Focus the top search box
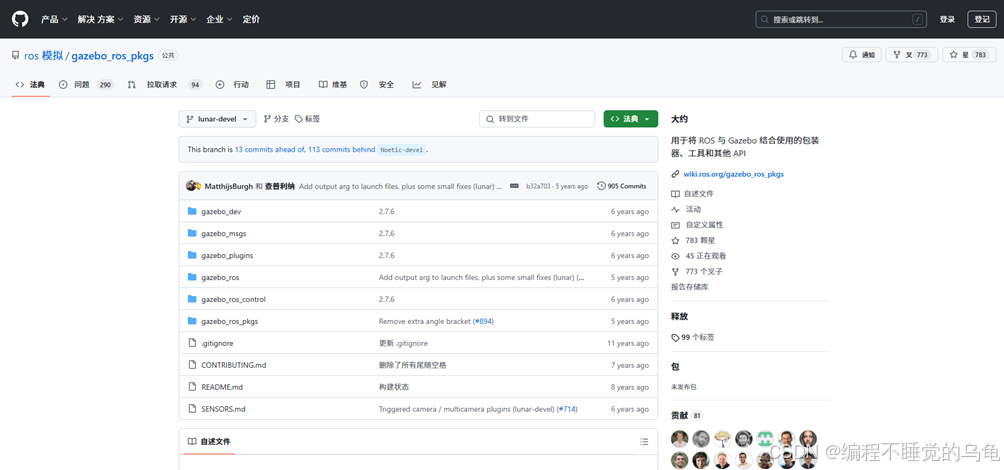The height and width of the screenshot is (470, 1004). tap(841, 19)
